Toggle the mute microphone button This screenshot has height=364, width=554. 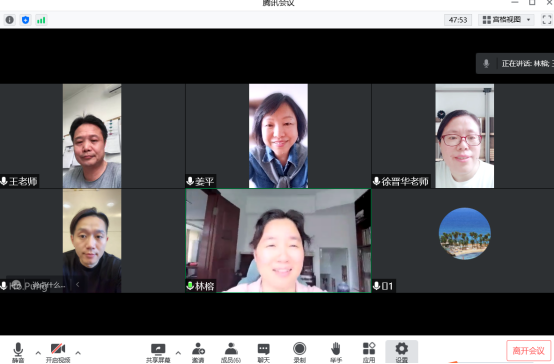click(x=18, y=352)
